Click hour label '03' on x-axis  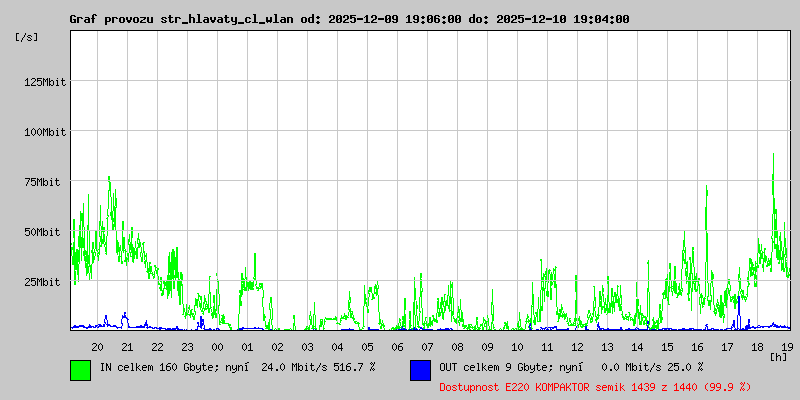point(308,347)
